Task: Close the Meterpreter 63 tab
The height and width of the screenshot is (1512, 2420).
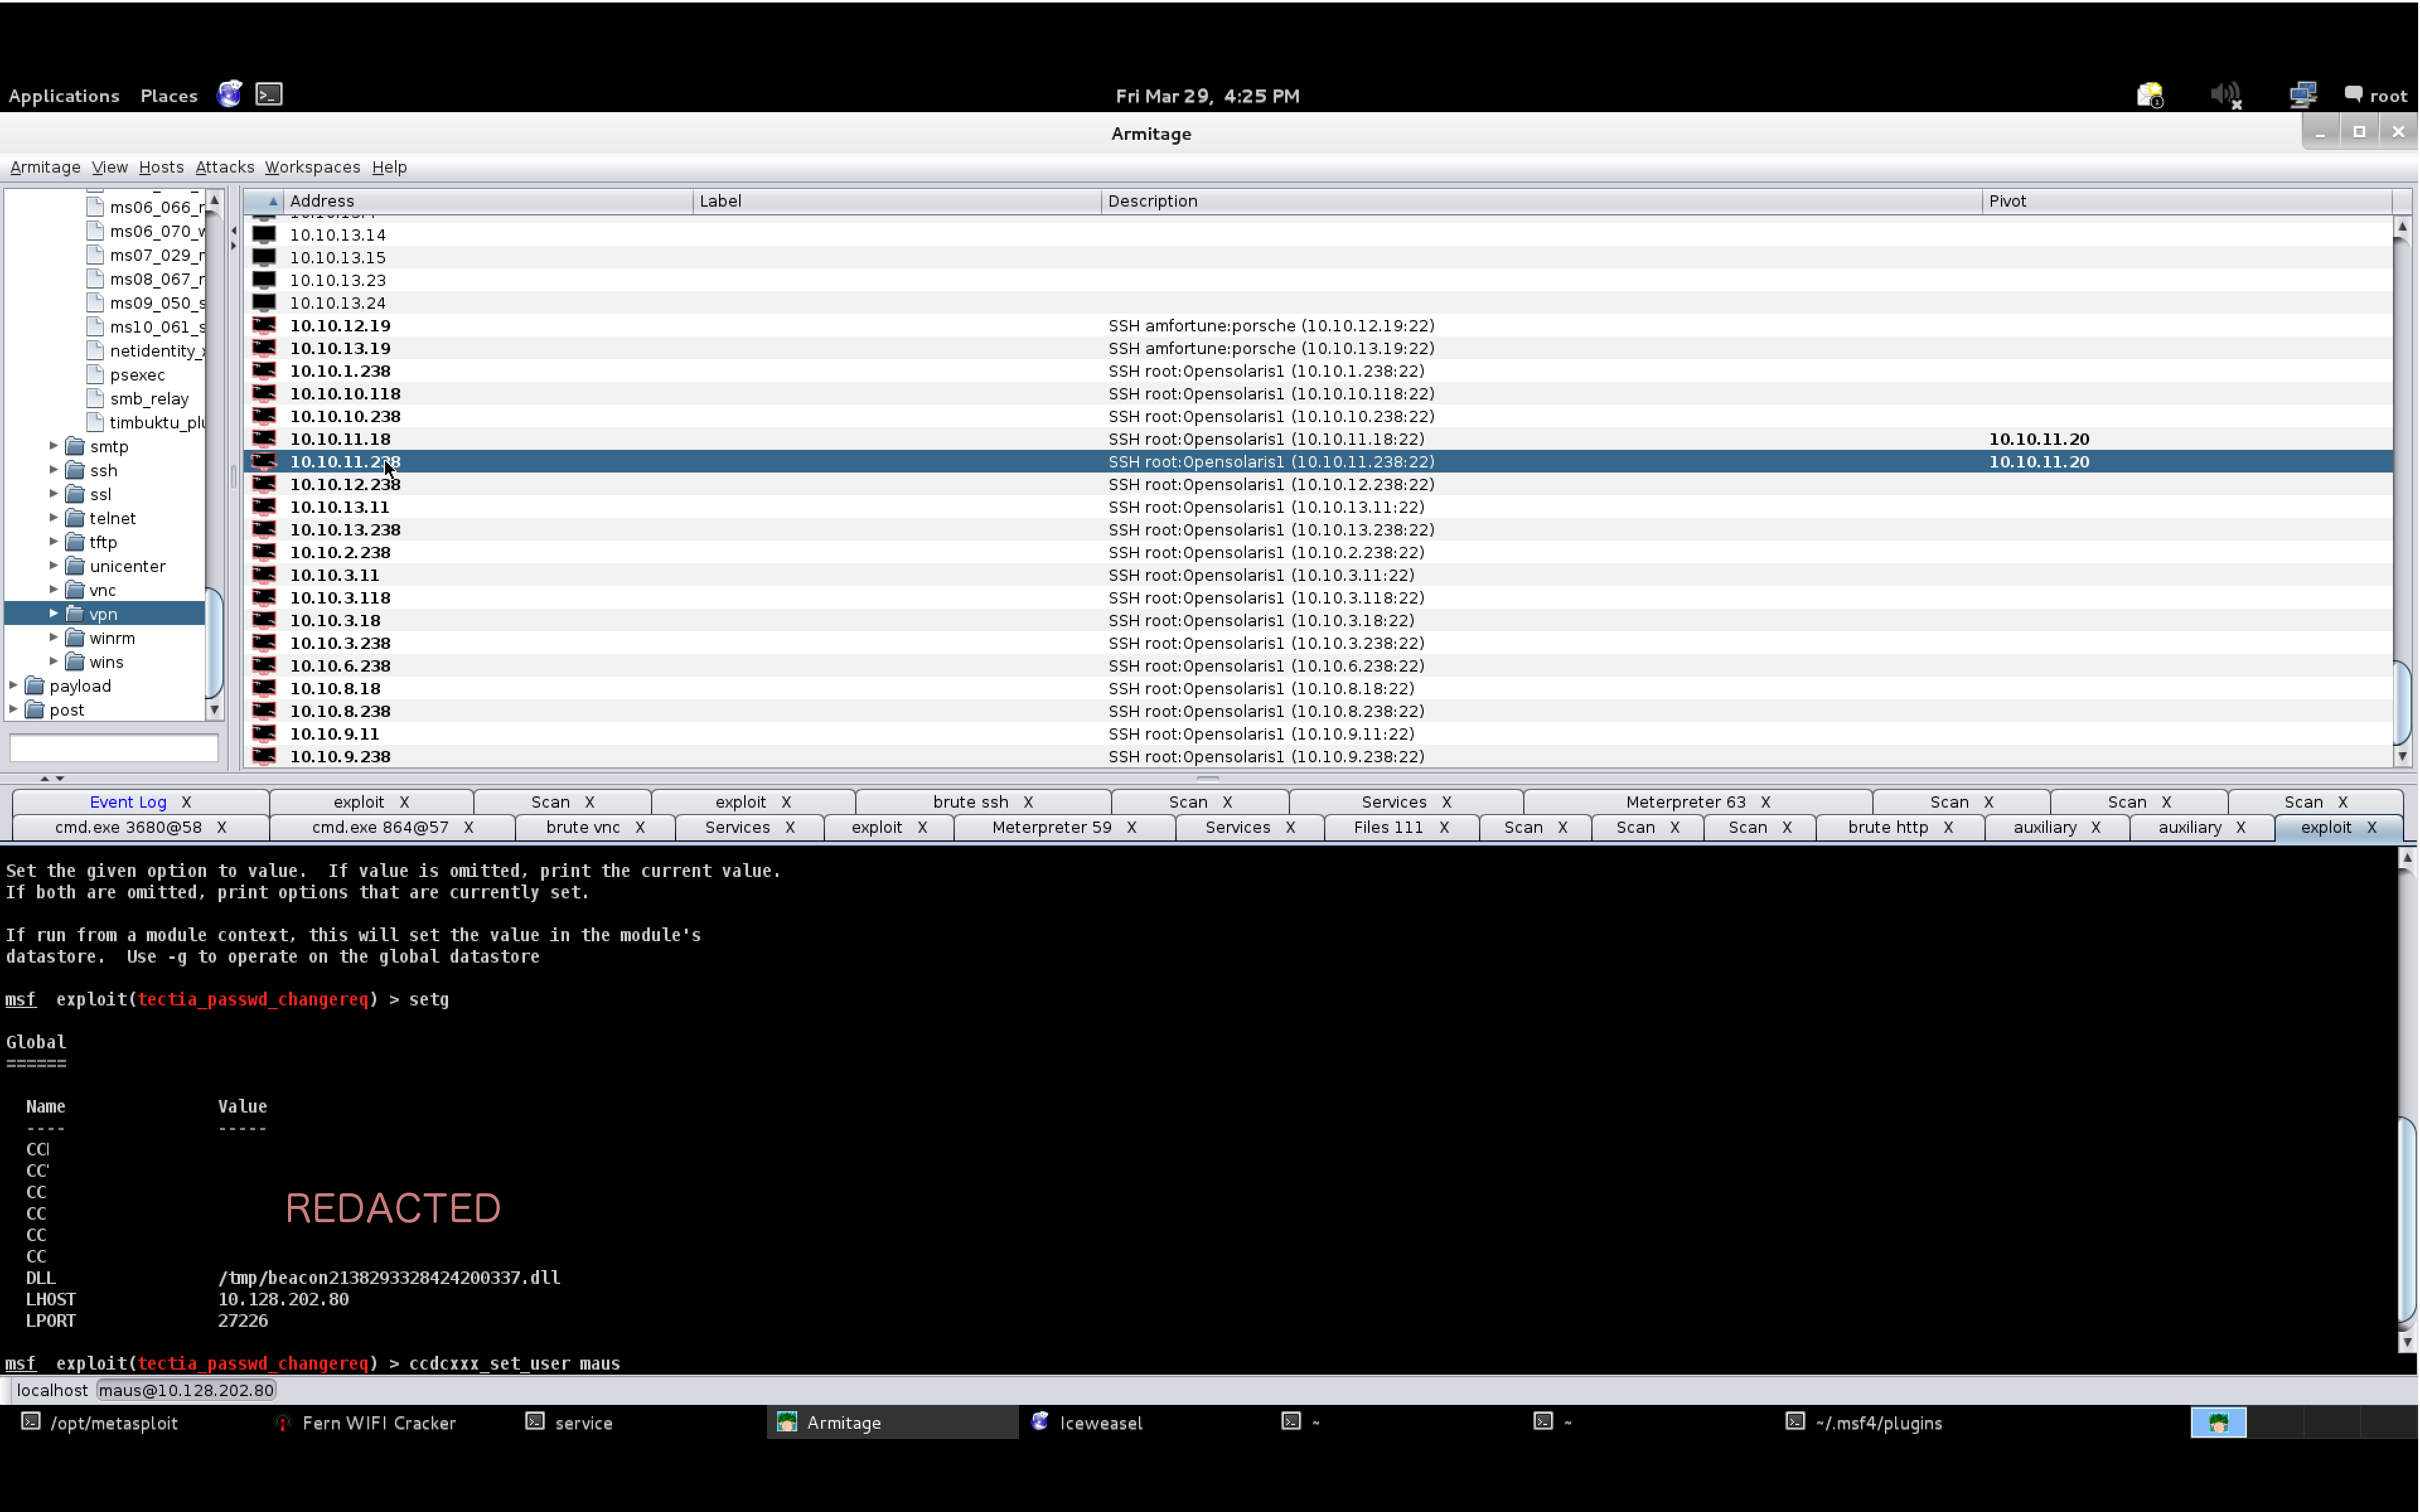Action: tap(1765, 802)
